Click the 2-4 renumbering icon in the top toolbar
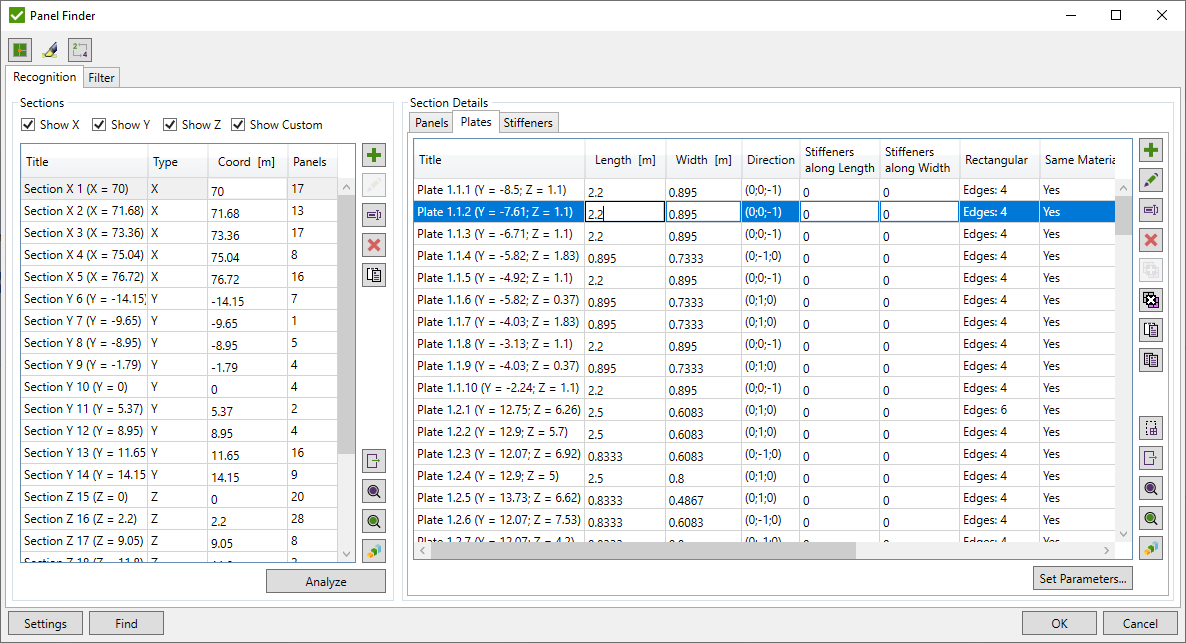 click(x=79, y=49)
